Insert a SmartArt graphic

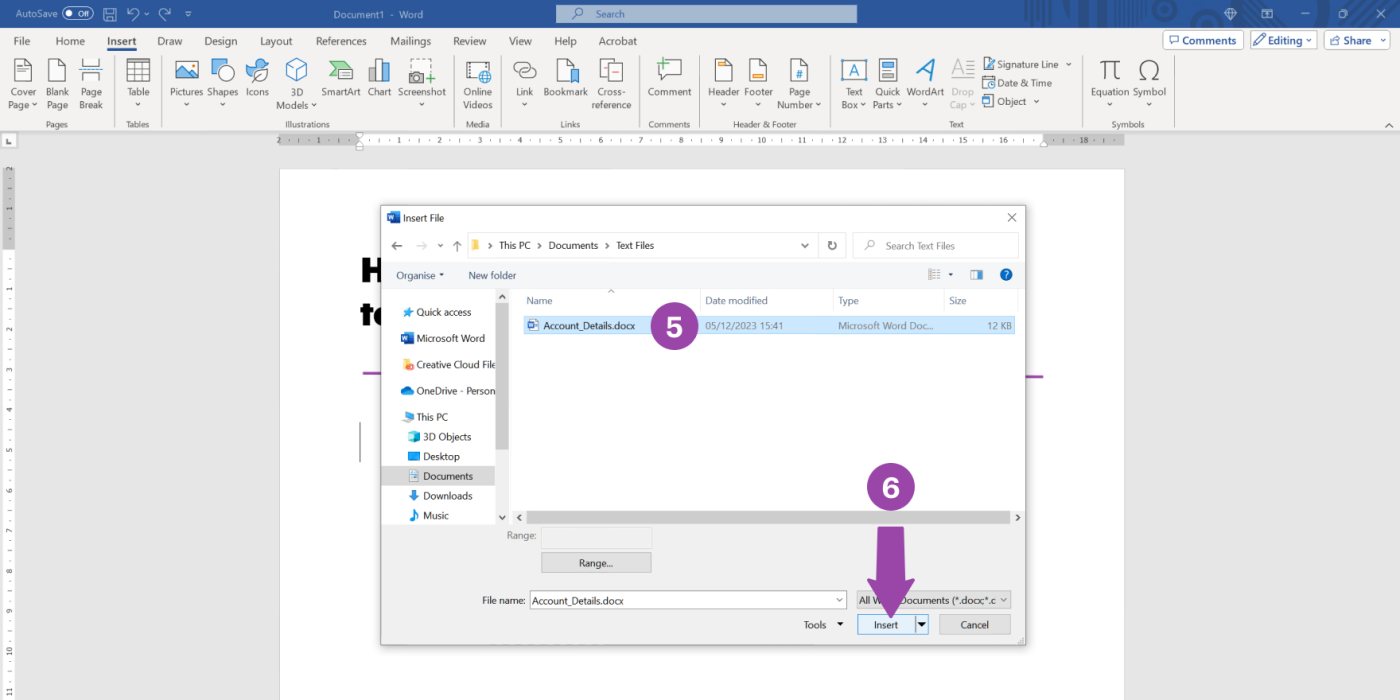click(x=340, y=80)
